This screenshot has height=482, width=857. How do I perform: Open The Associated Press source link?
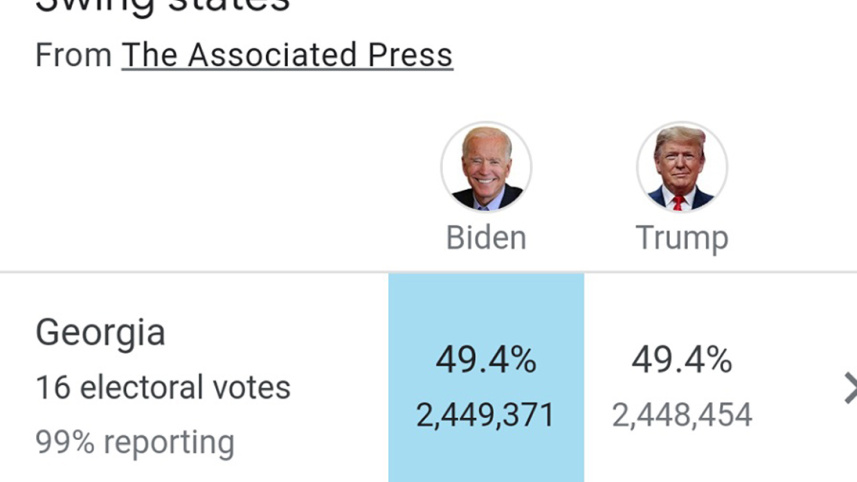287,55
